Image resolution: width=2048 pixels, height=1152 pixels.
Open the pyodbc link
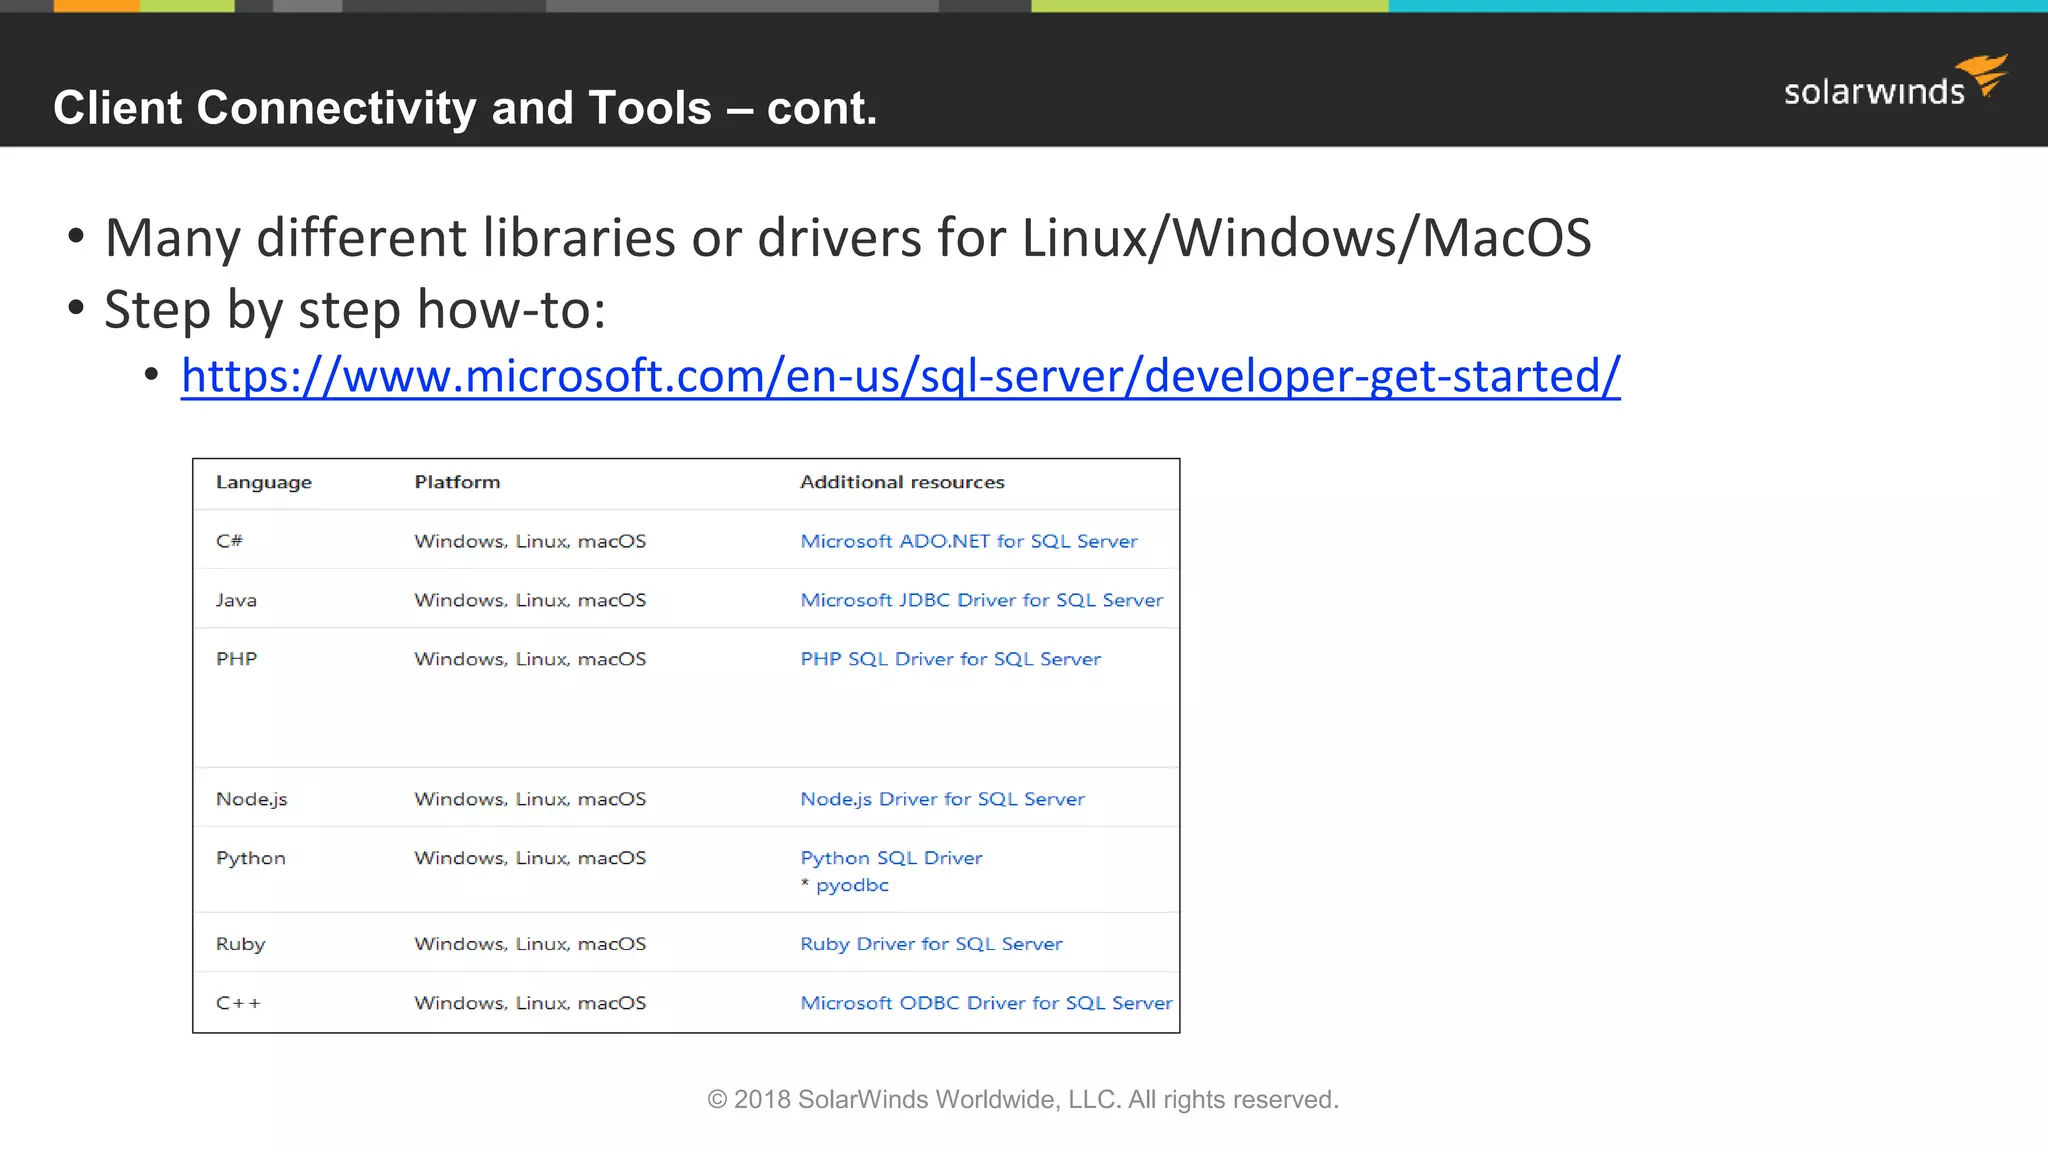tap(852, 885)
